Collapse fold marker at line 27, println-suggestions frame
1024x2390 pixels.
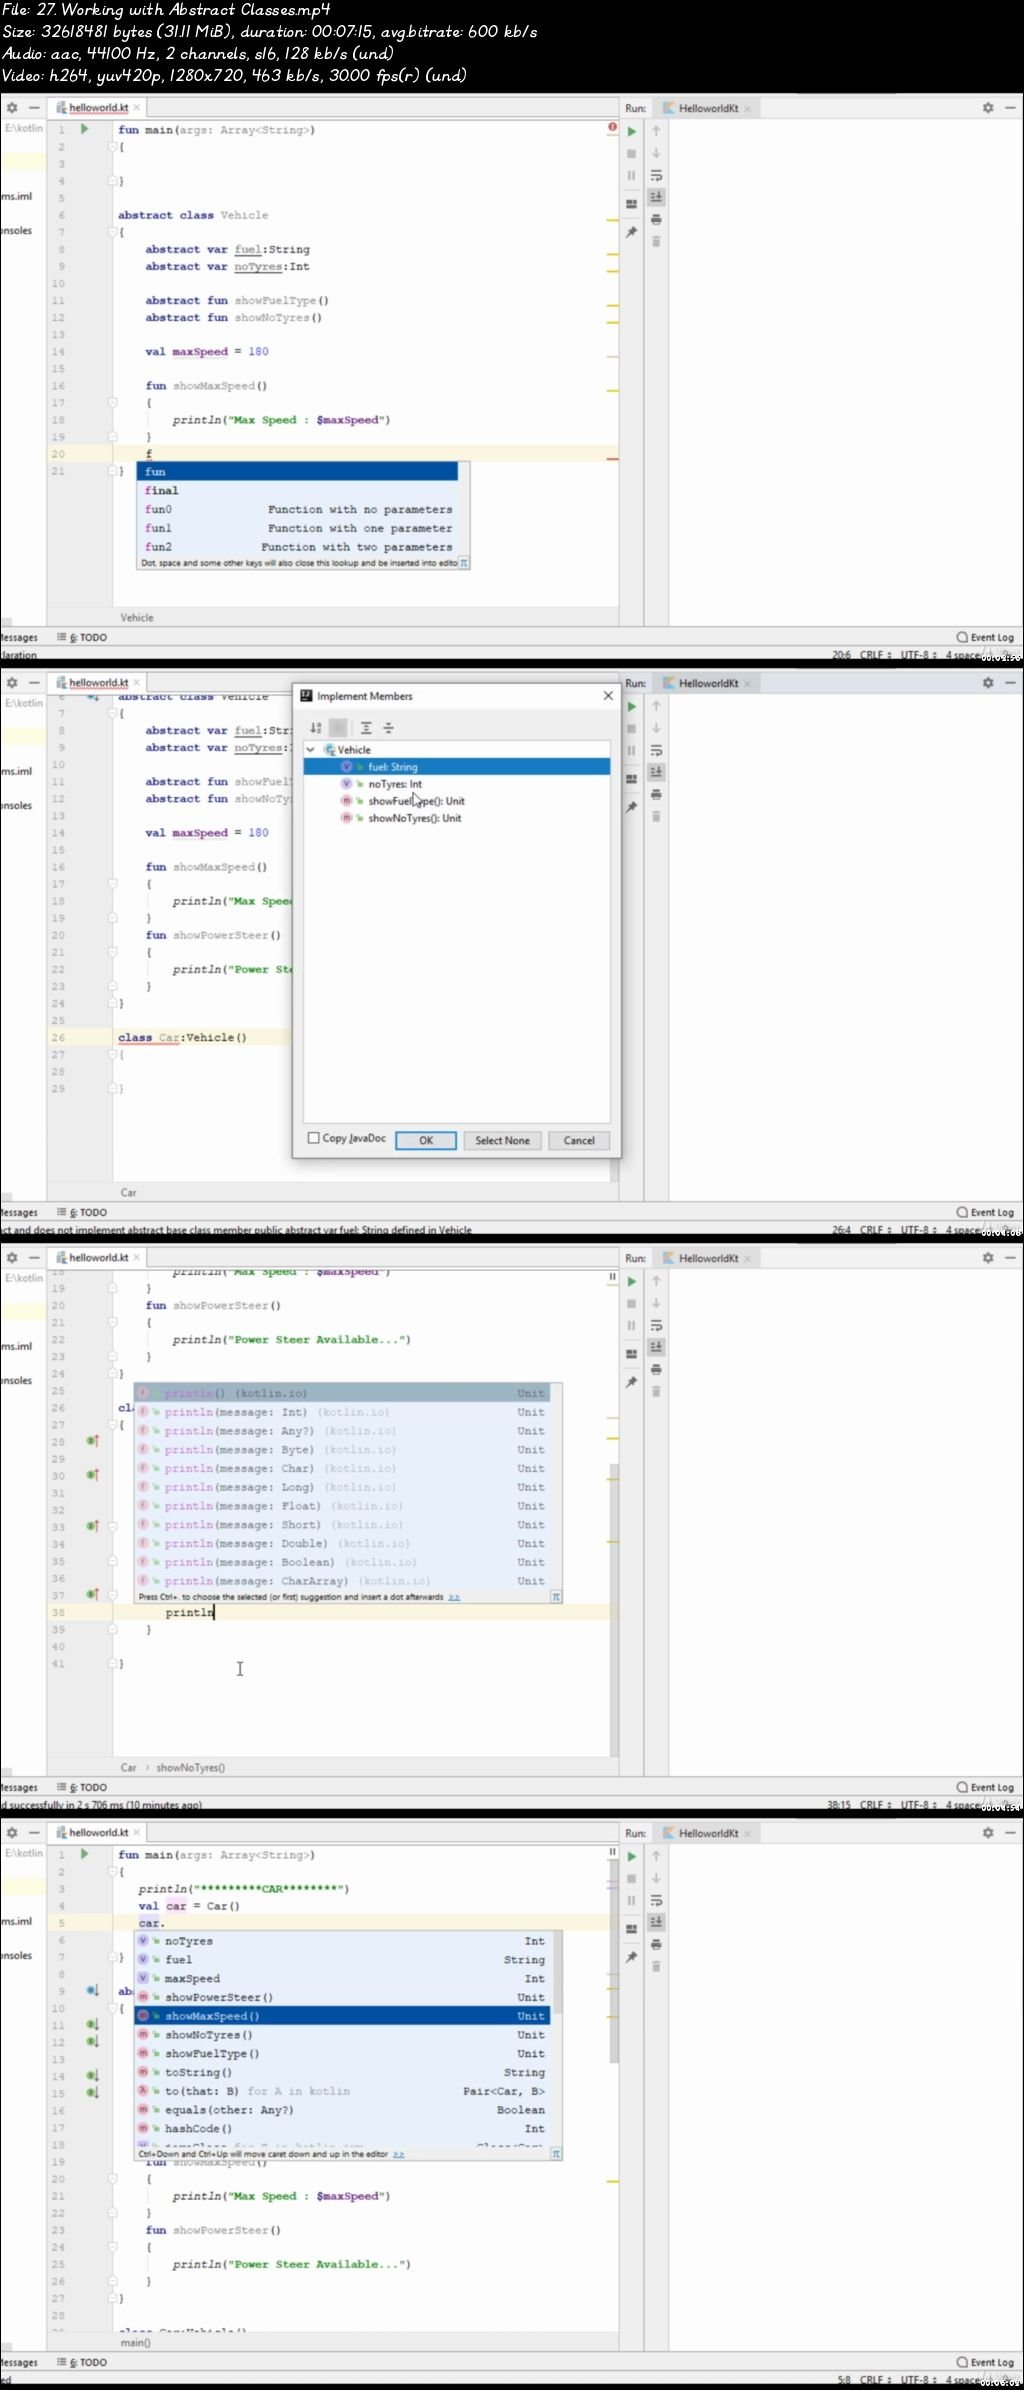tap(113, 1425)
